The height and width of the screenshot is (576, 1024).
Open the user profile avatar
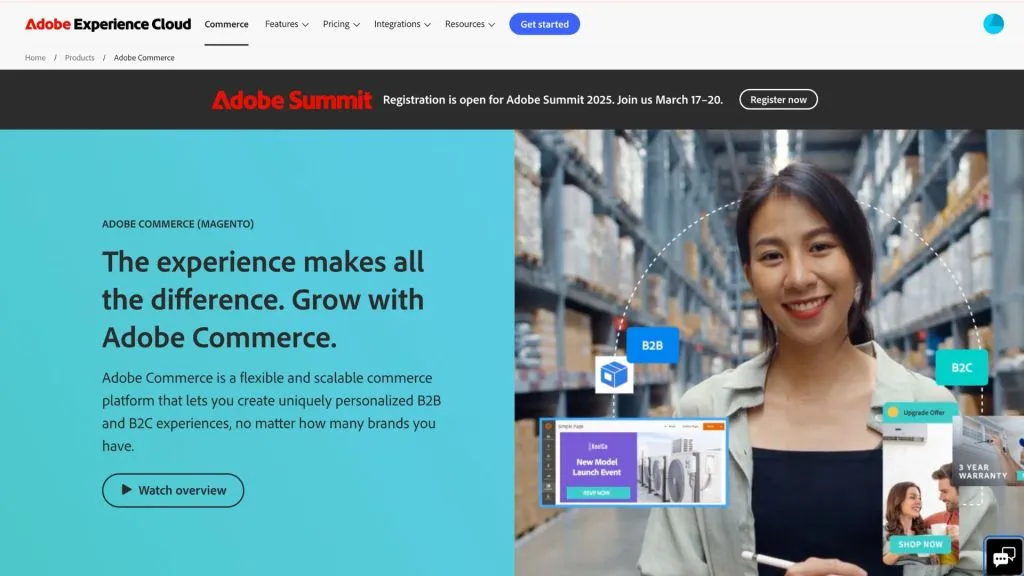993,24
